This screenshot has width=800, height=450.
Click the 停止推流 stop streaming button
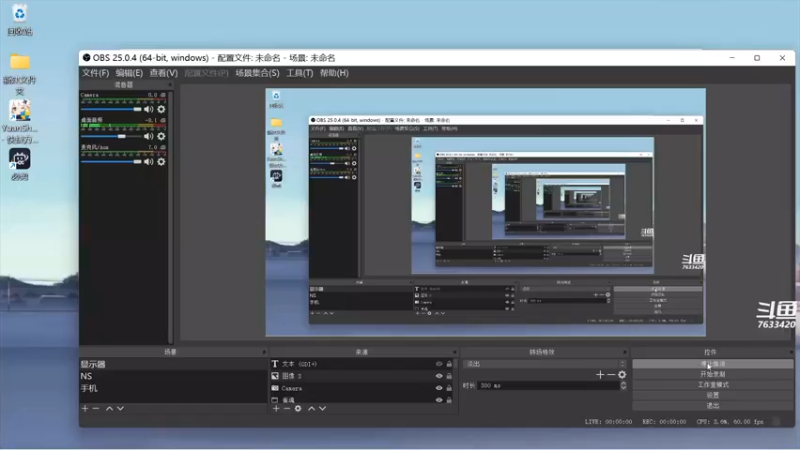pos(713,364)
